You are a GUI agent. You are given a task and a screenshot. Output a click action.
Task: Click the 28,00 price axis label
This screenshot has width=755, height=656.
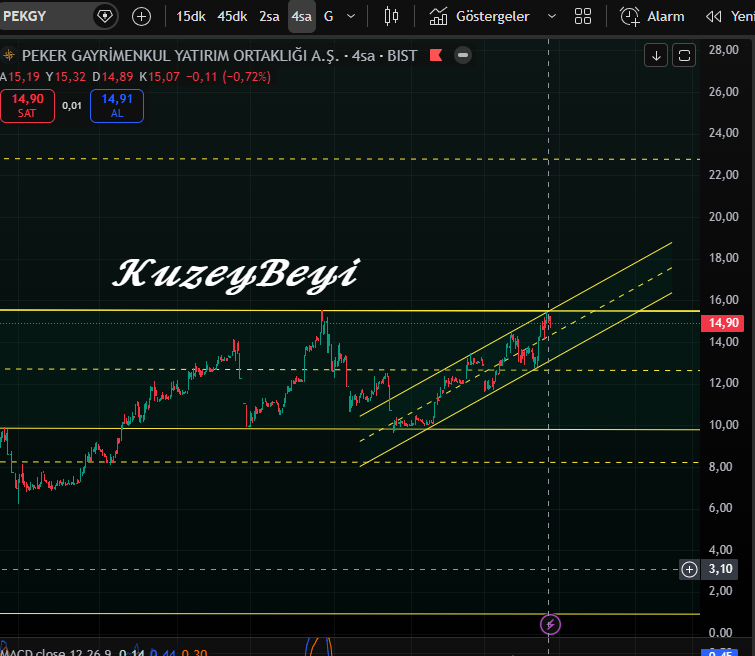(723, 50)
